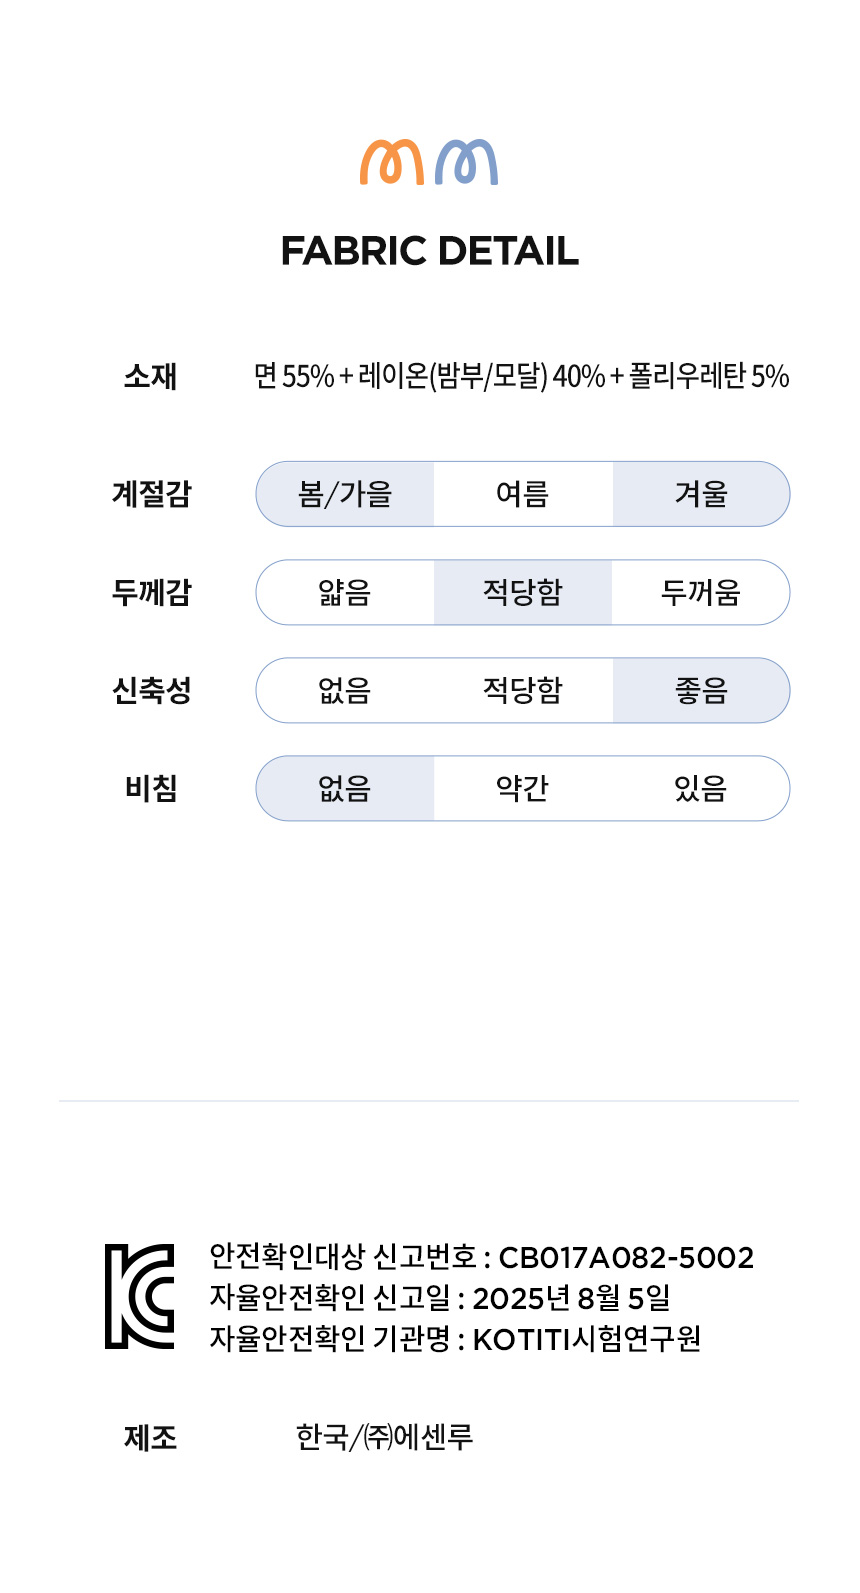Click the KOTITI시험연구원 institution line

[x=455, y=1338]
